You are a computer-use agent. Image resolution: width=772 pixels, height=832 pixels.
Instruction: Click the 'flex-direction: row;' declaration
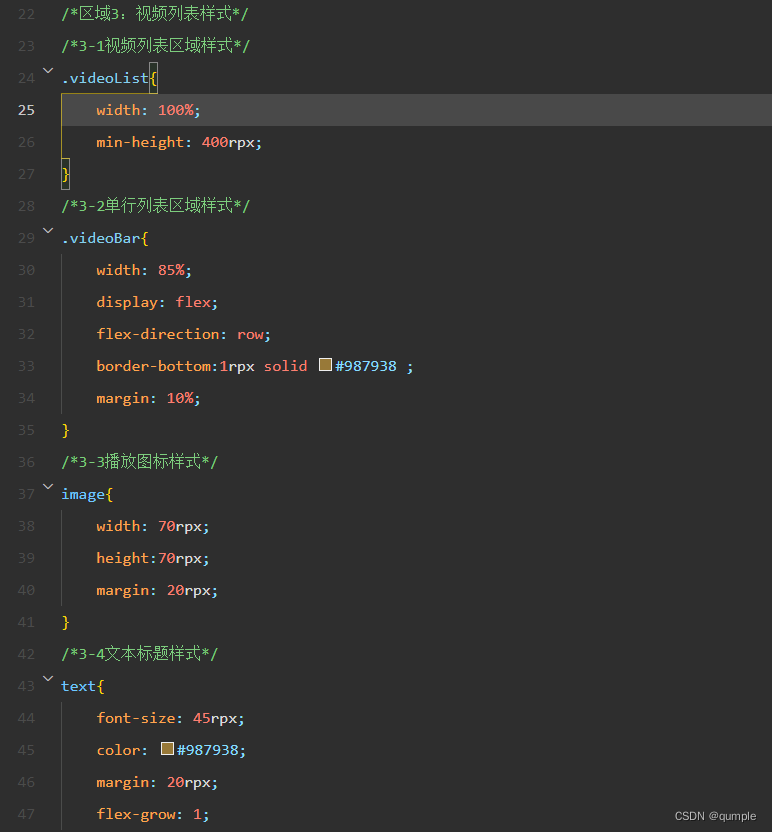click(x=183, y=334)
